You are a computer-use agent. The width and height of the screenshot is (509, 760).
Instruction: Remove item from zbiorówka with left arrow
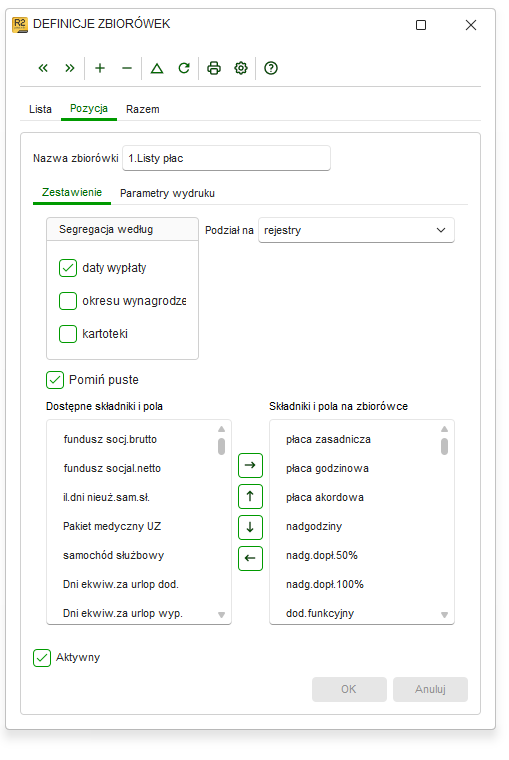(250, 558)
